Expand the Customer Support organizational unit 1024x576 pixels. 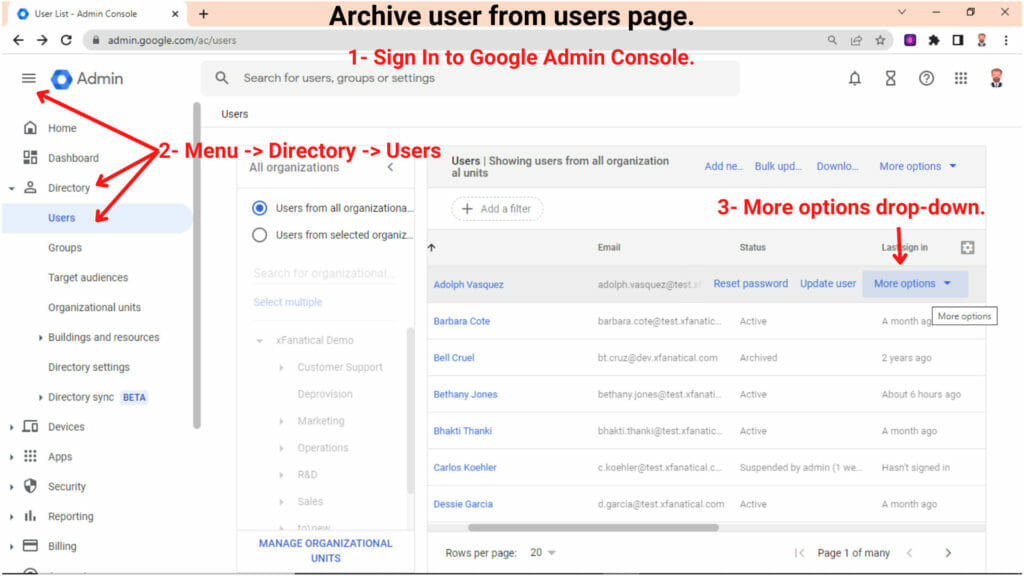coord(280,367)
